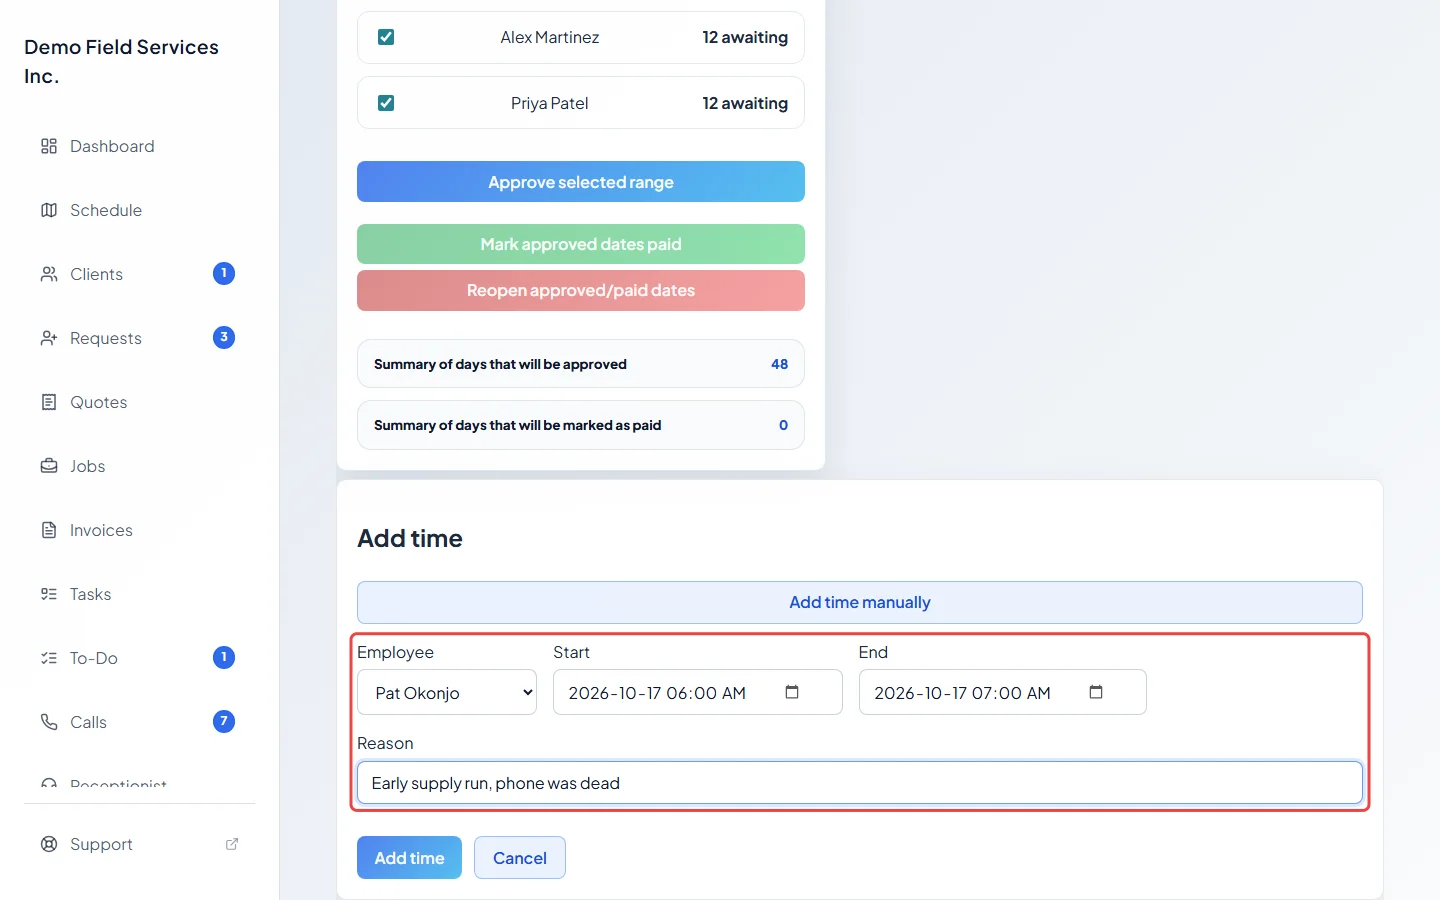Click the Cancel button

coord(520,858)
